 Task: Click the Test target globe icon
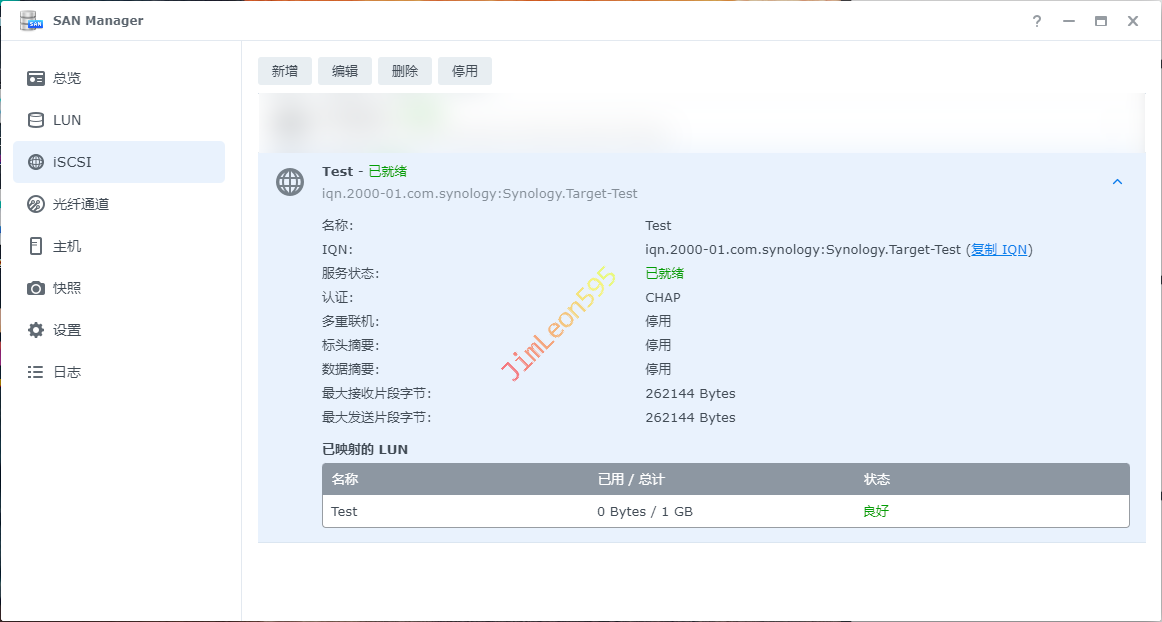point(290,182)
